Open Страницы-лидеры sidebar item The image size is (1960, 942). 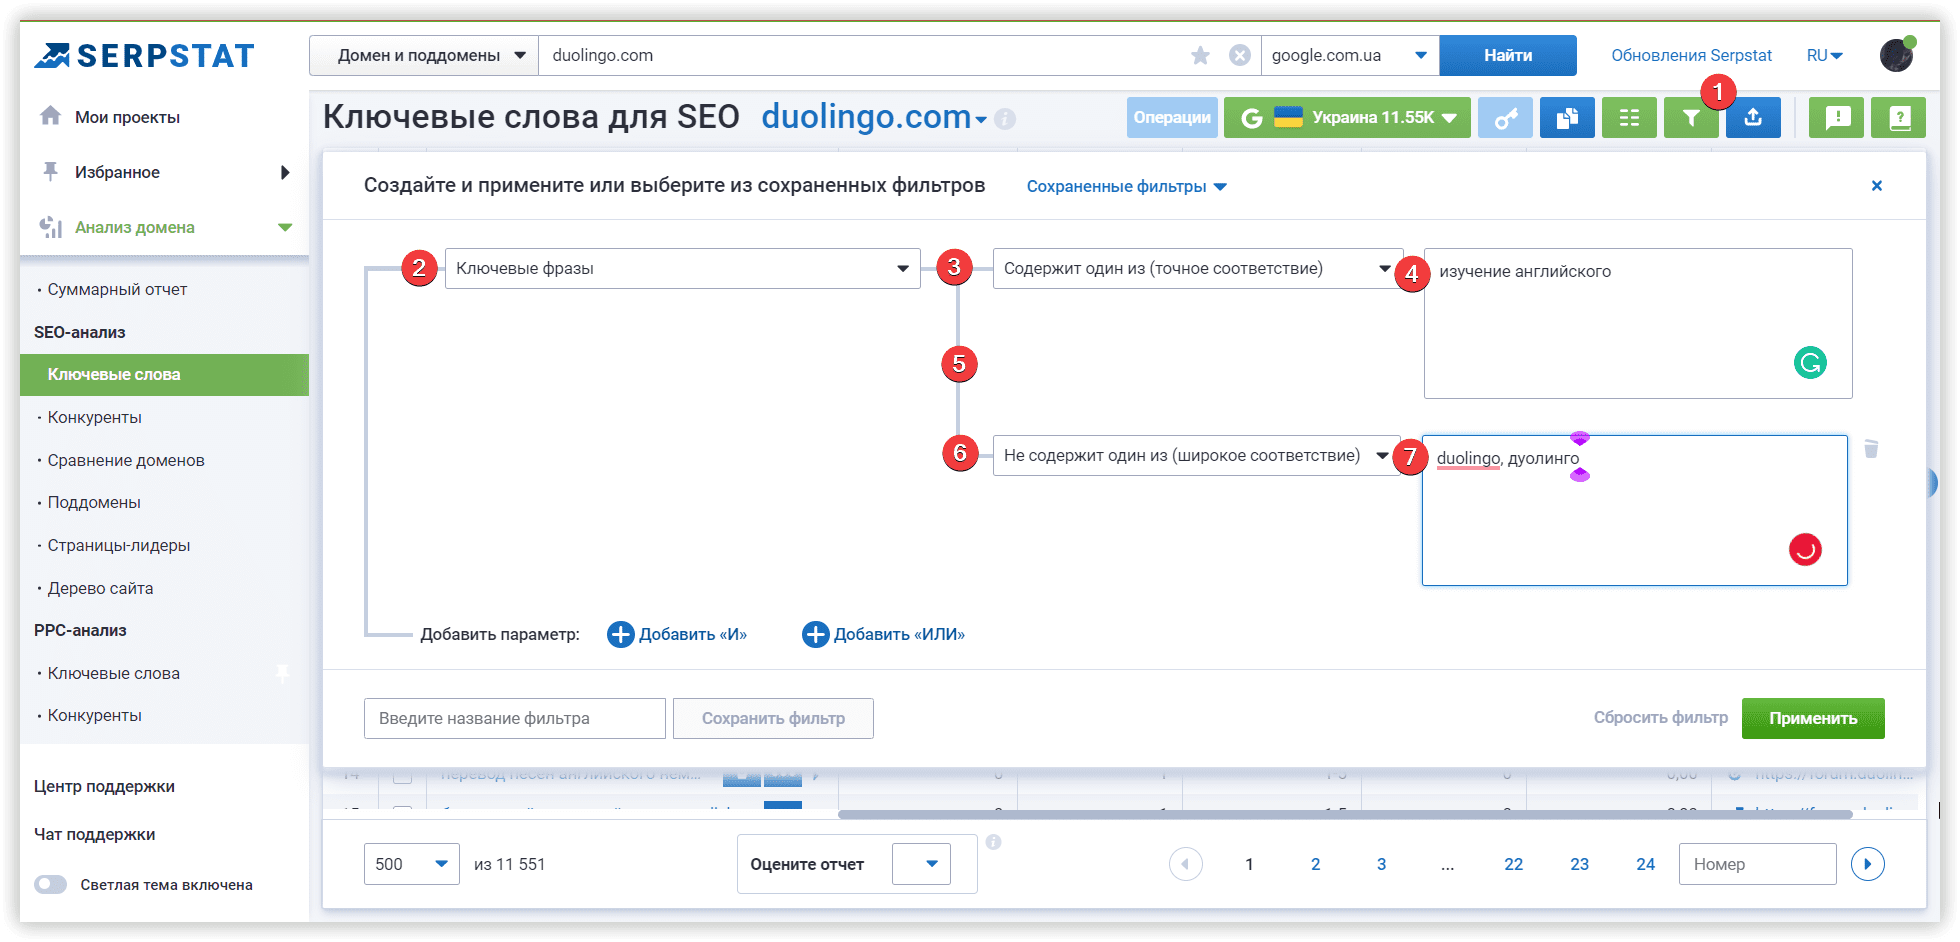[x=119, y=545]
